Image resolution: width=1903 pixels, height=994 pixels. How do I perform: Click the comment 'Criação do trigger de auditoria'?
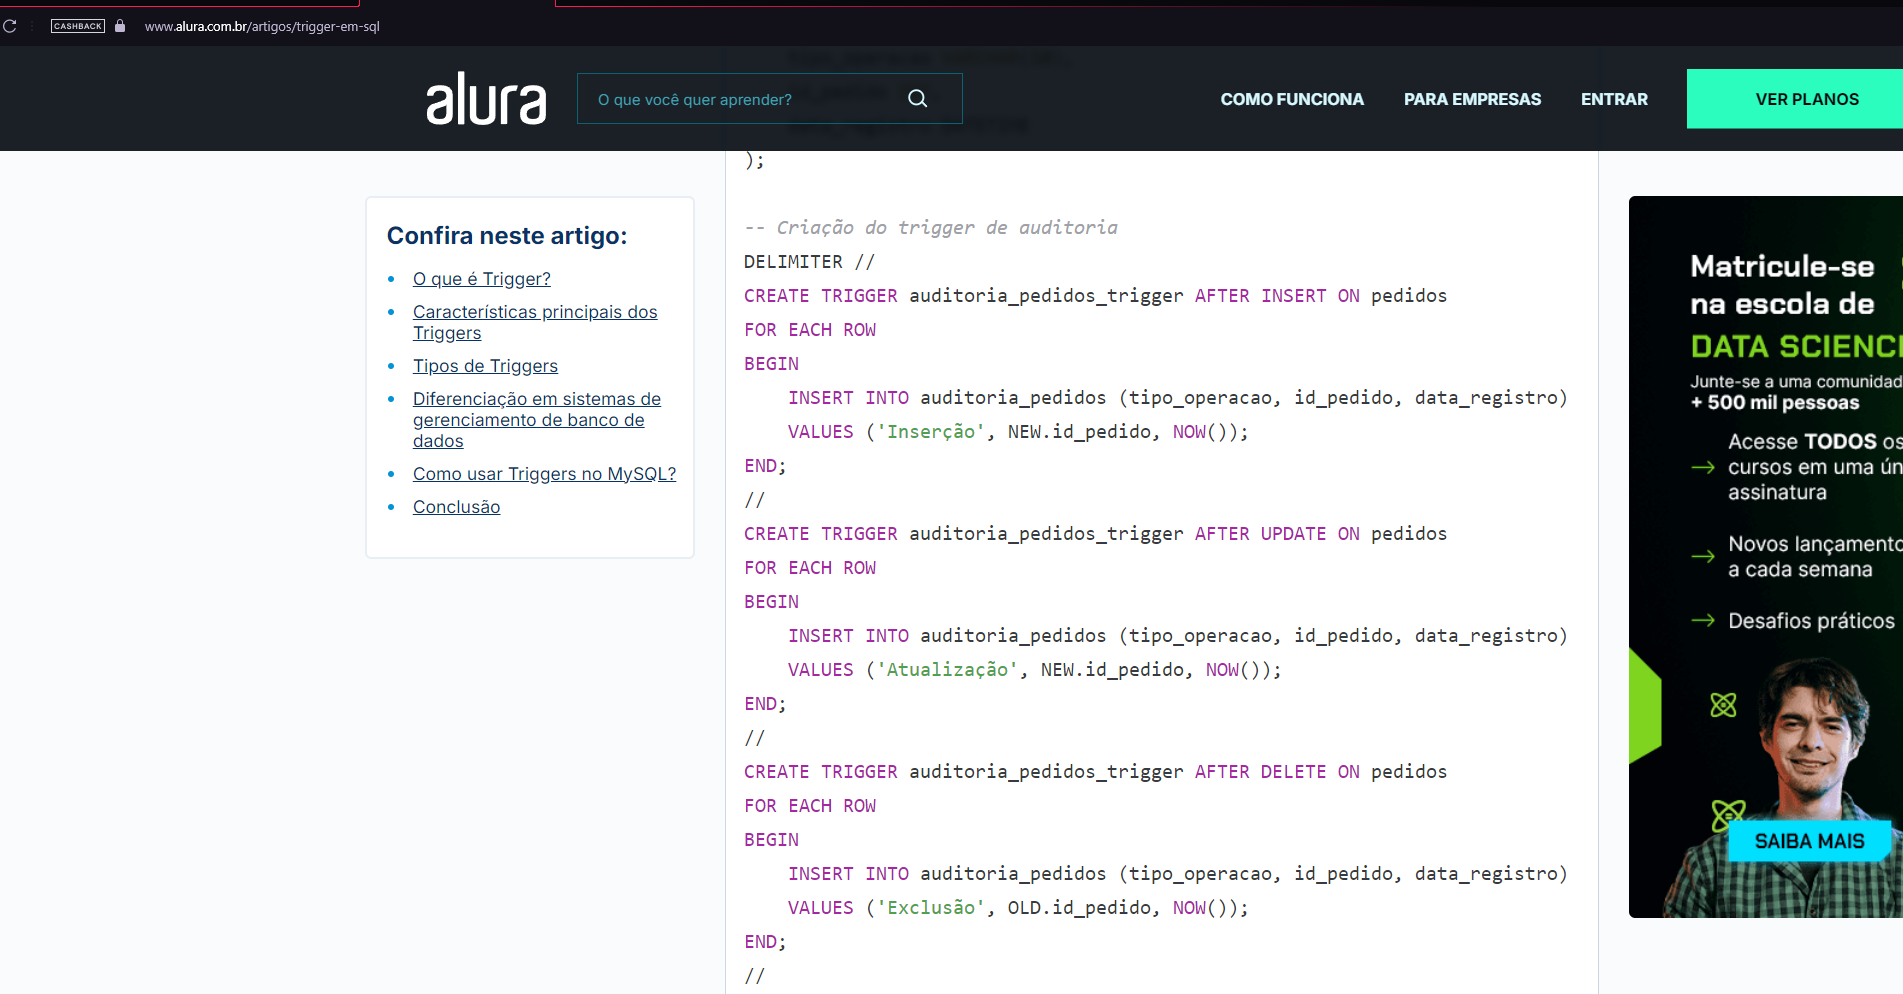[x=930, y=228]
